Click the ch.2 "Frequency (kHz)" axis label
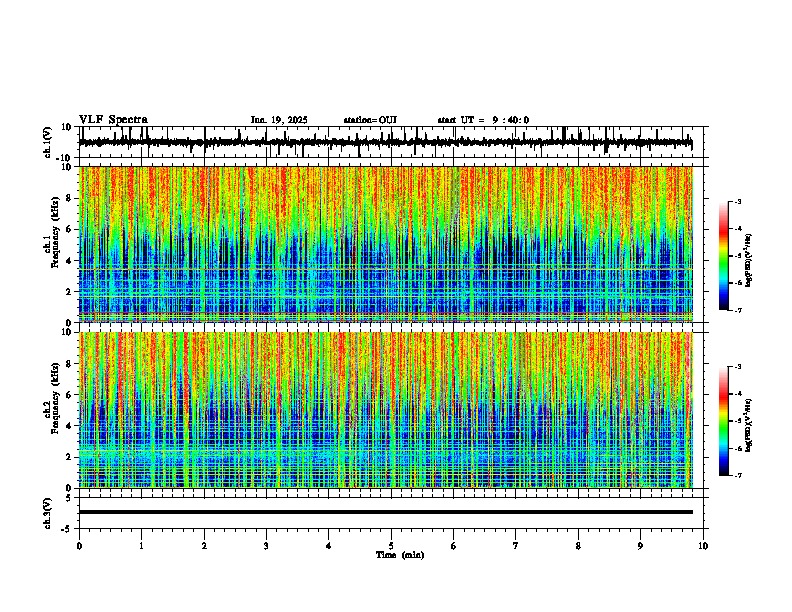Viewport: 792px width, 612px height. [x=55, y=398]
